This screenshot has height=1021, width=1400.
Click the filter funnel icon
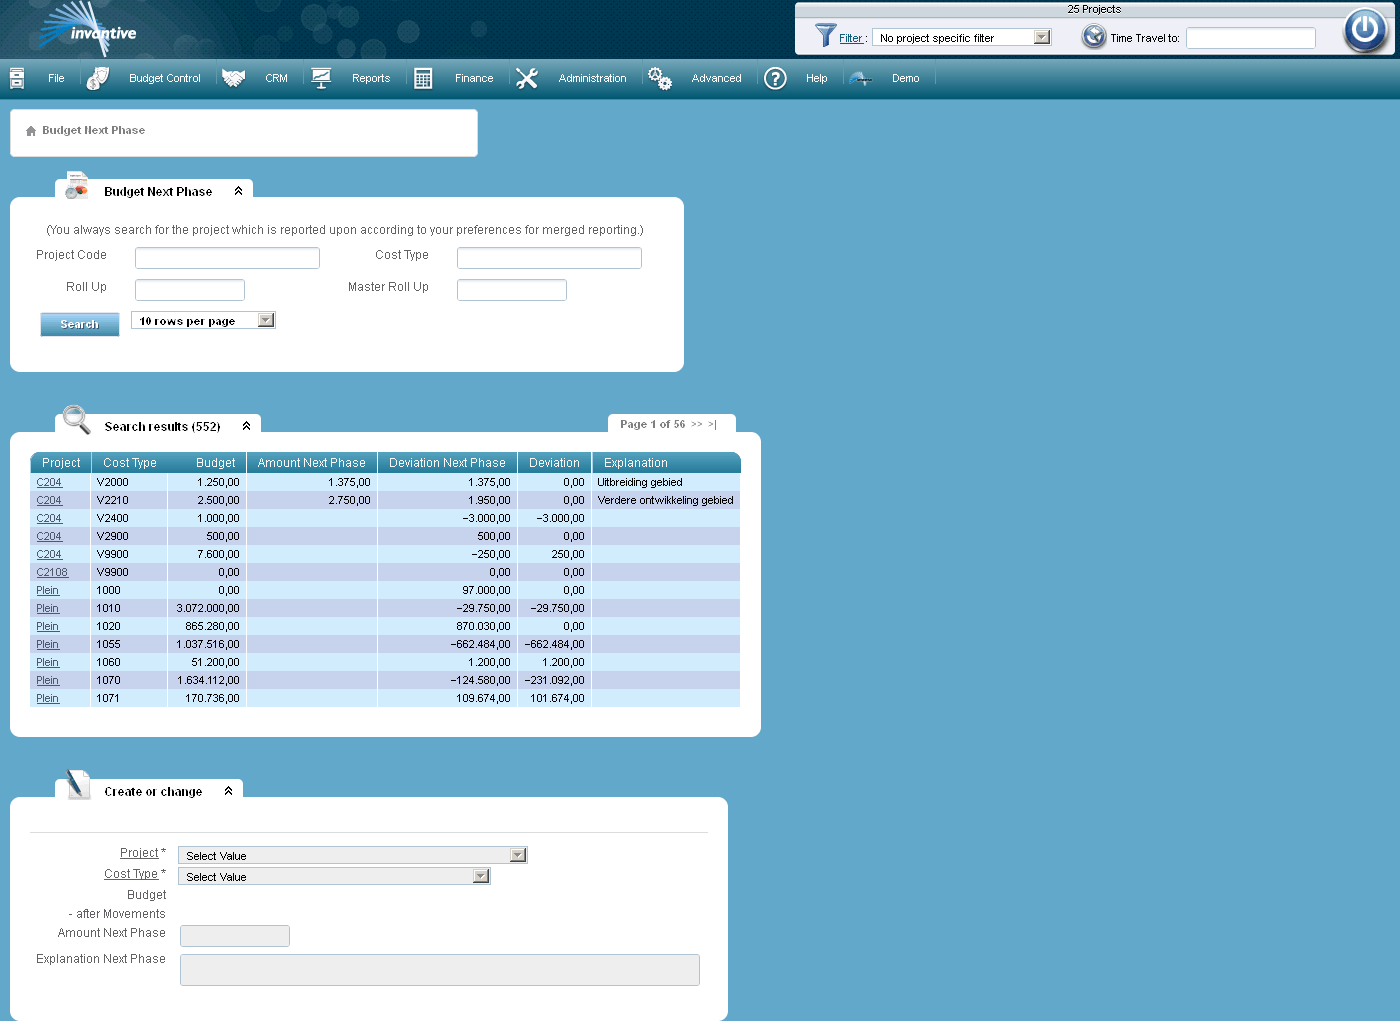825,36
